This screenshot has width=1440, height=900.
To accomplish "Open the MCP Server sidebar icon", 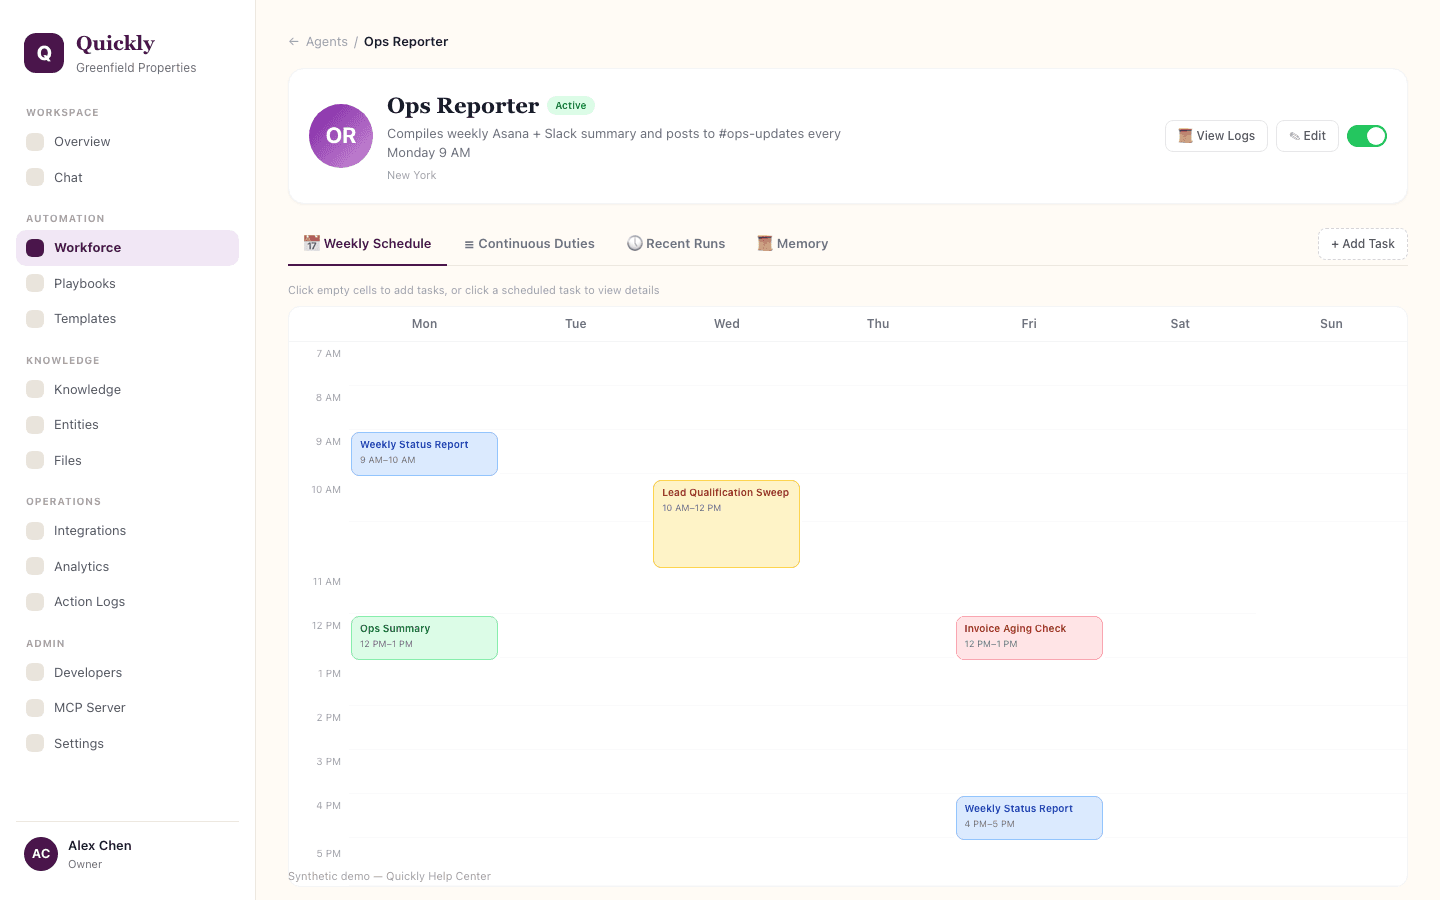I will 35,708.
